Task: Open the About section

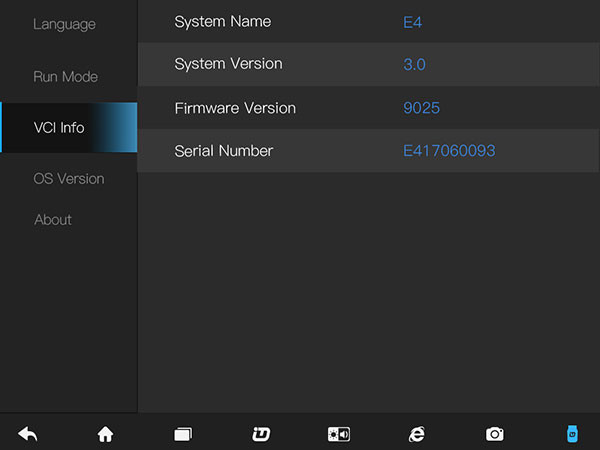Action: [x=53, y=220]
